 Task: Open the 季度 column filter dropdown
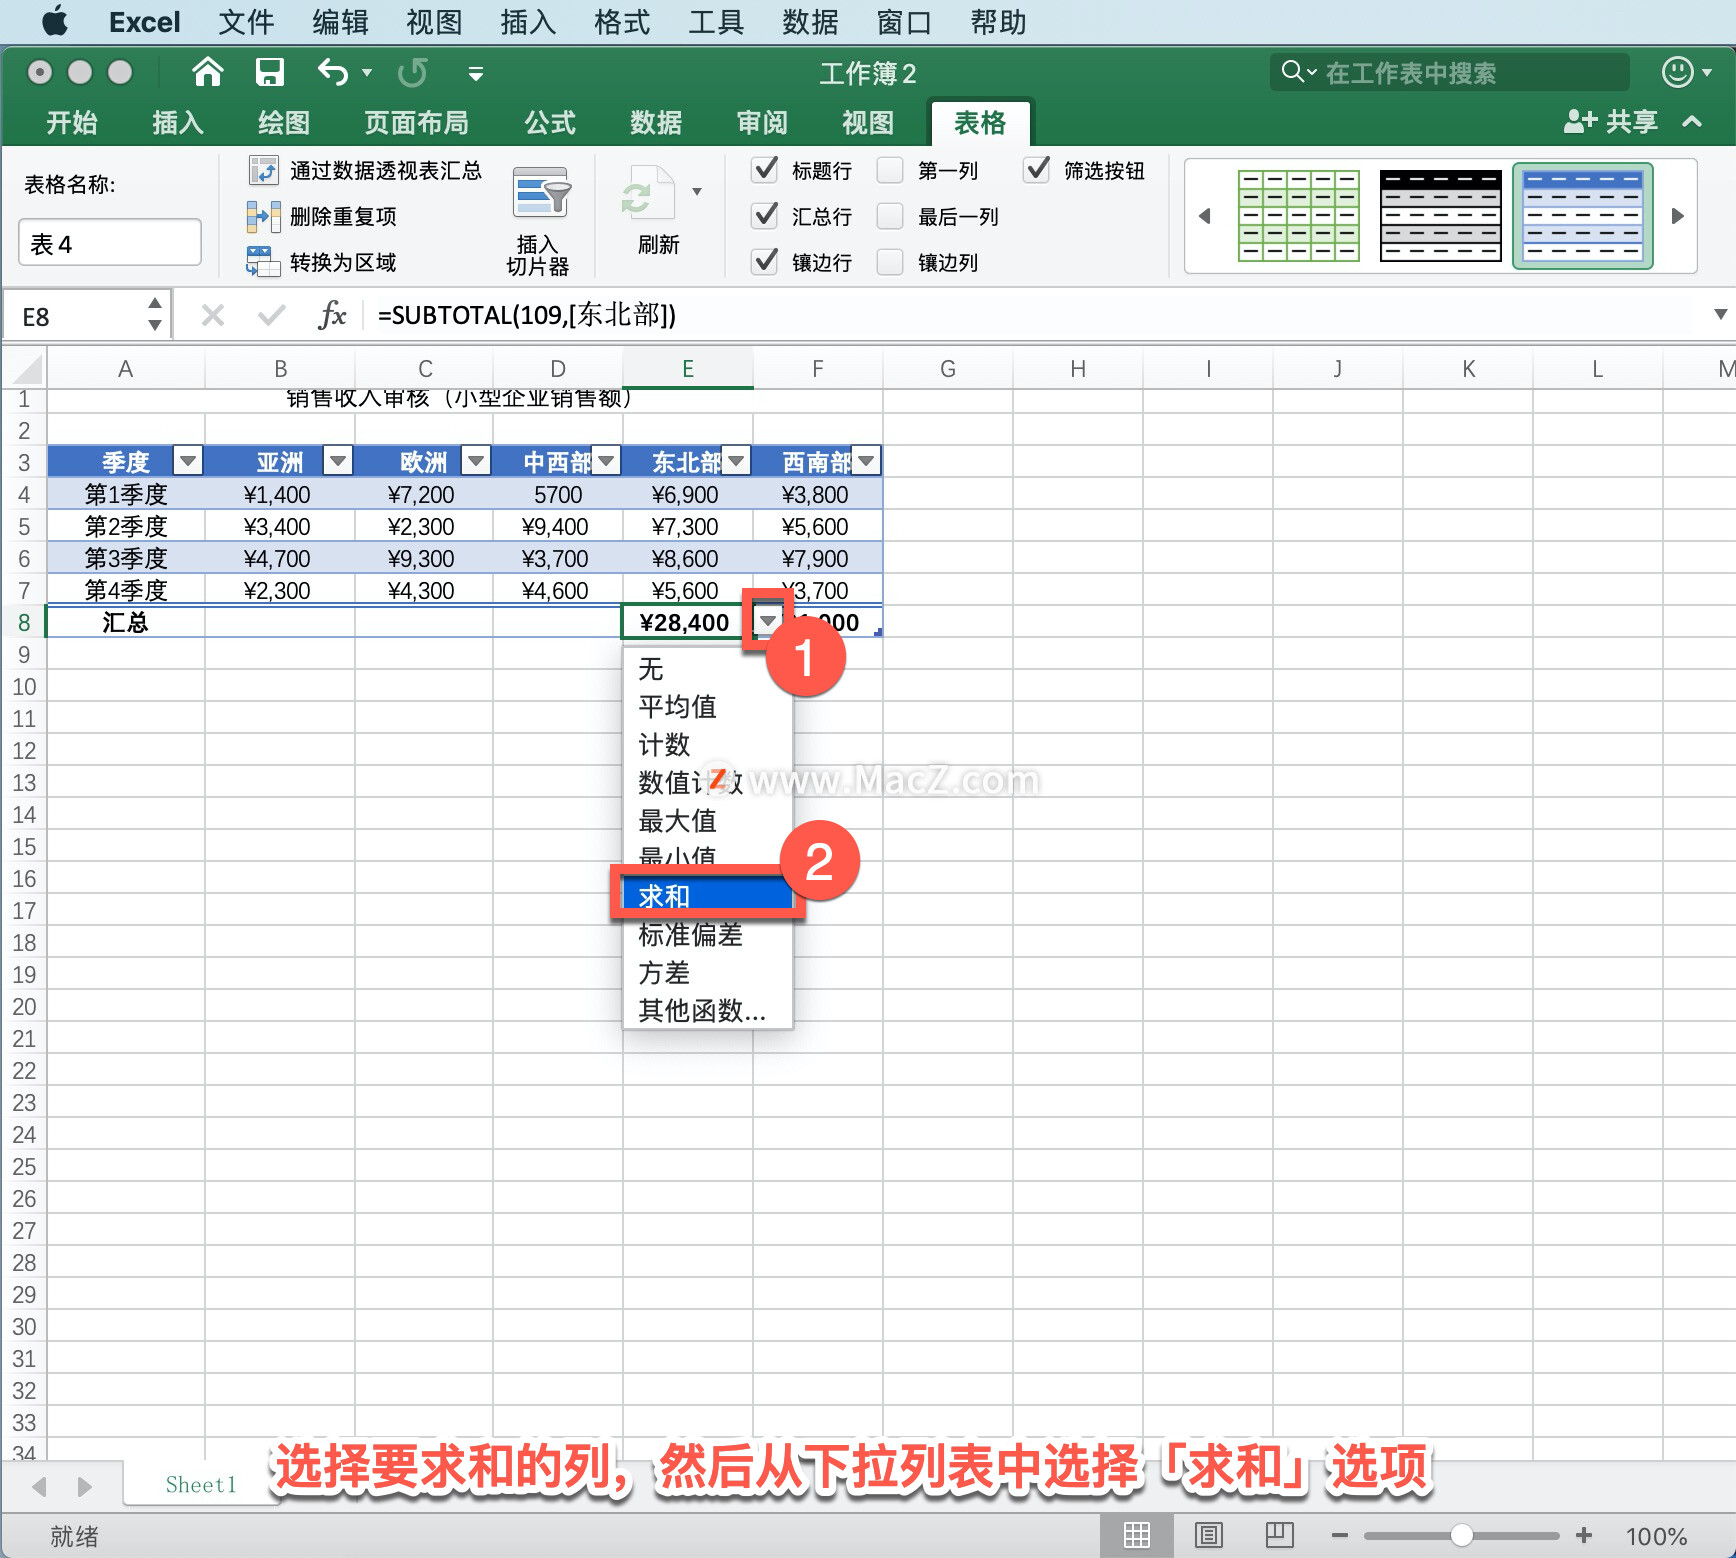(188, 461)
